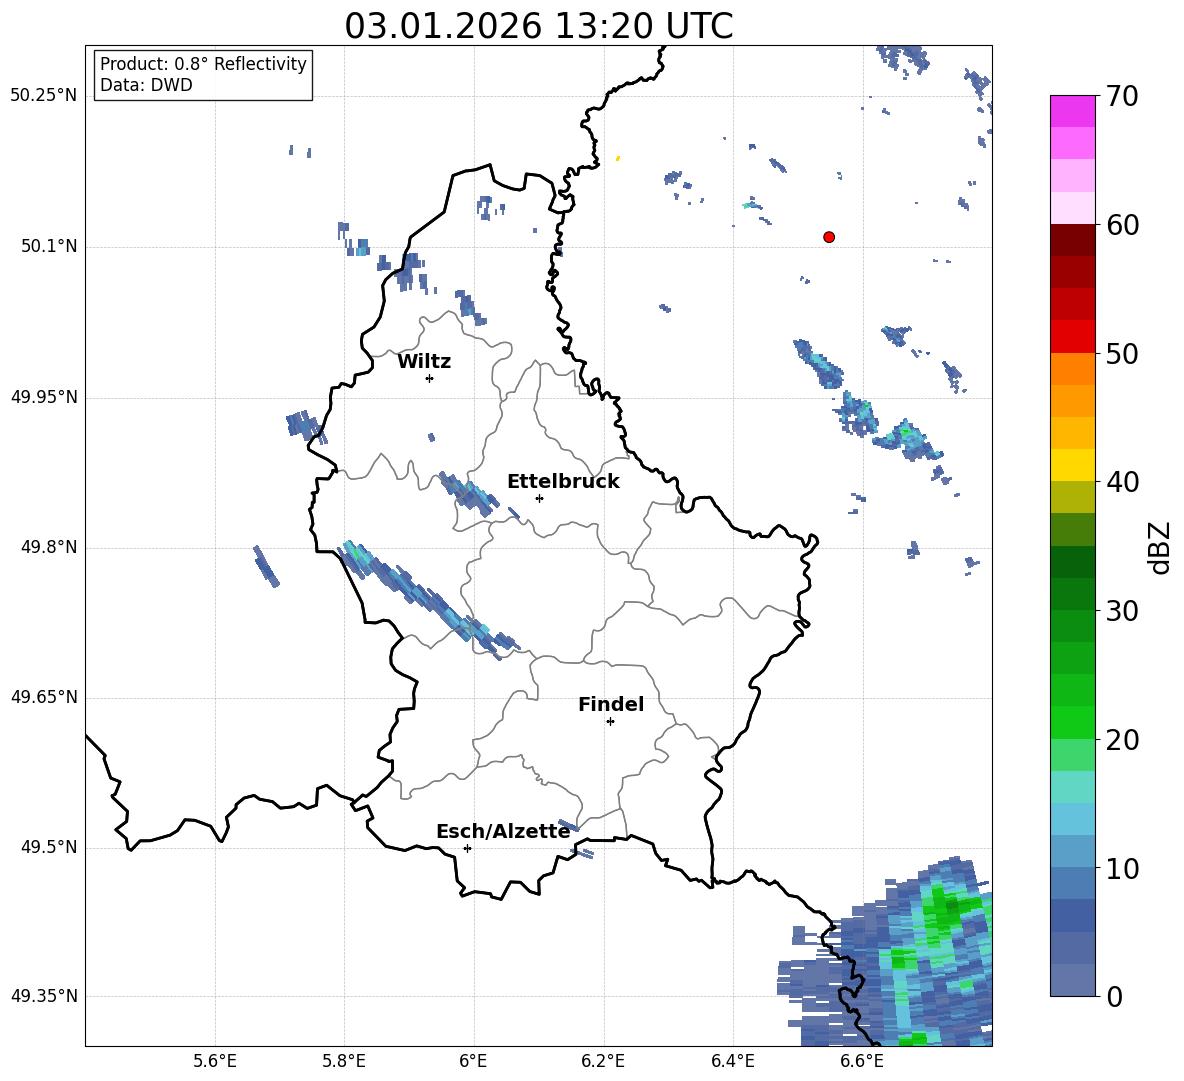Click the red dot marker on the map
This screenshot has height=1081, width=1184.
(x=829, y=237)
